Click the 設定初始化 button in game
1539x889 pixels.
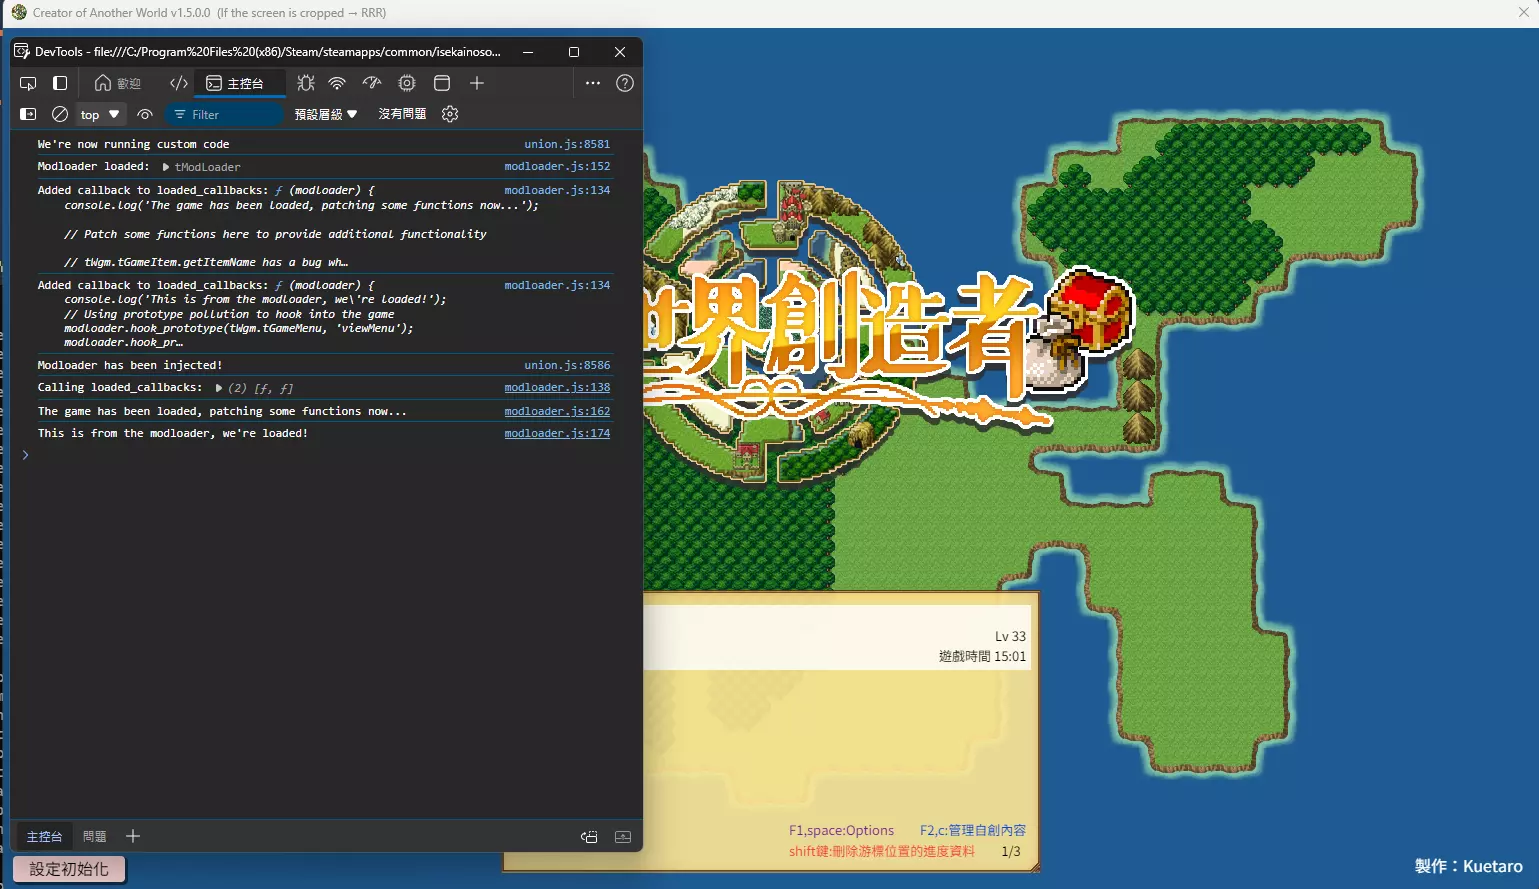tap(69, 869)
